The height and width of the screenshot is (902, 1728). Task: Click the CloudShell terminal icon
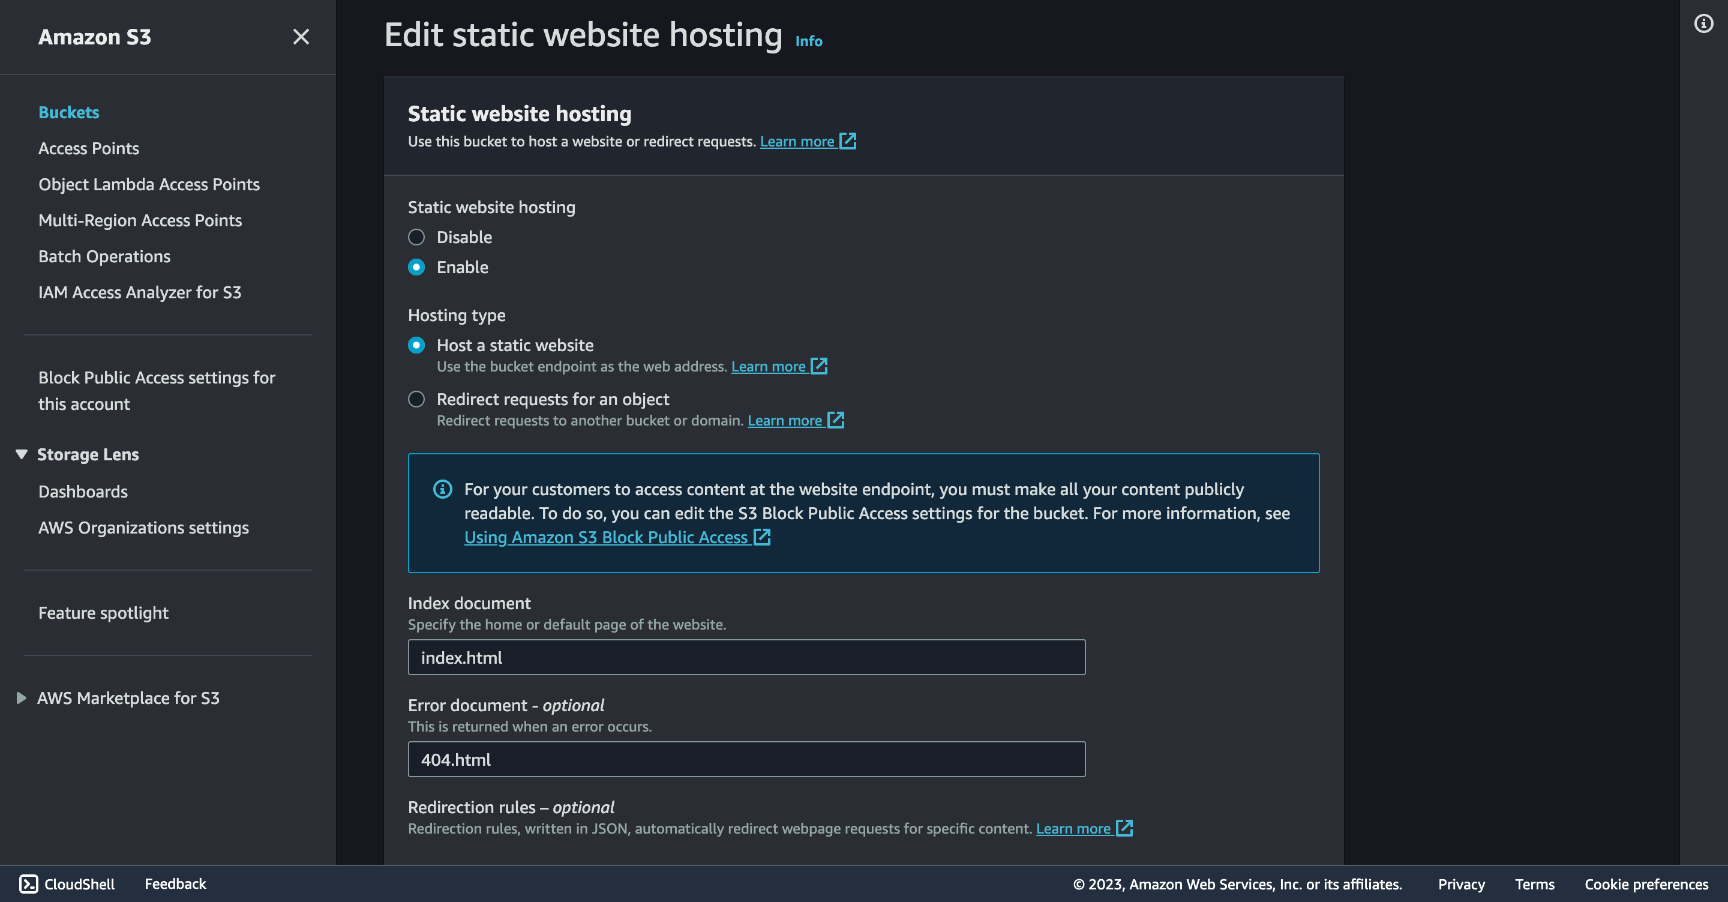pos(29,884)
